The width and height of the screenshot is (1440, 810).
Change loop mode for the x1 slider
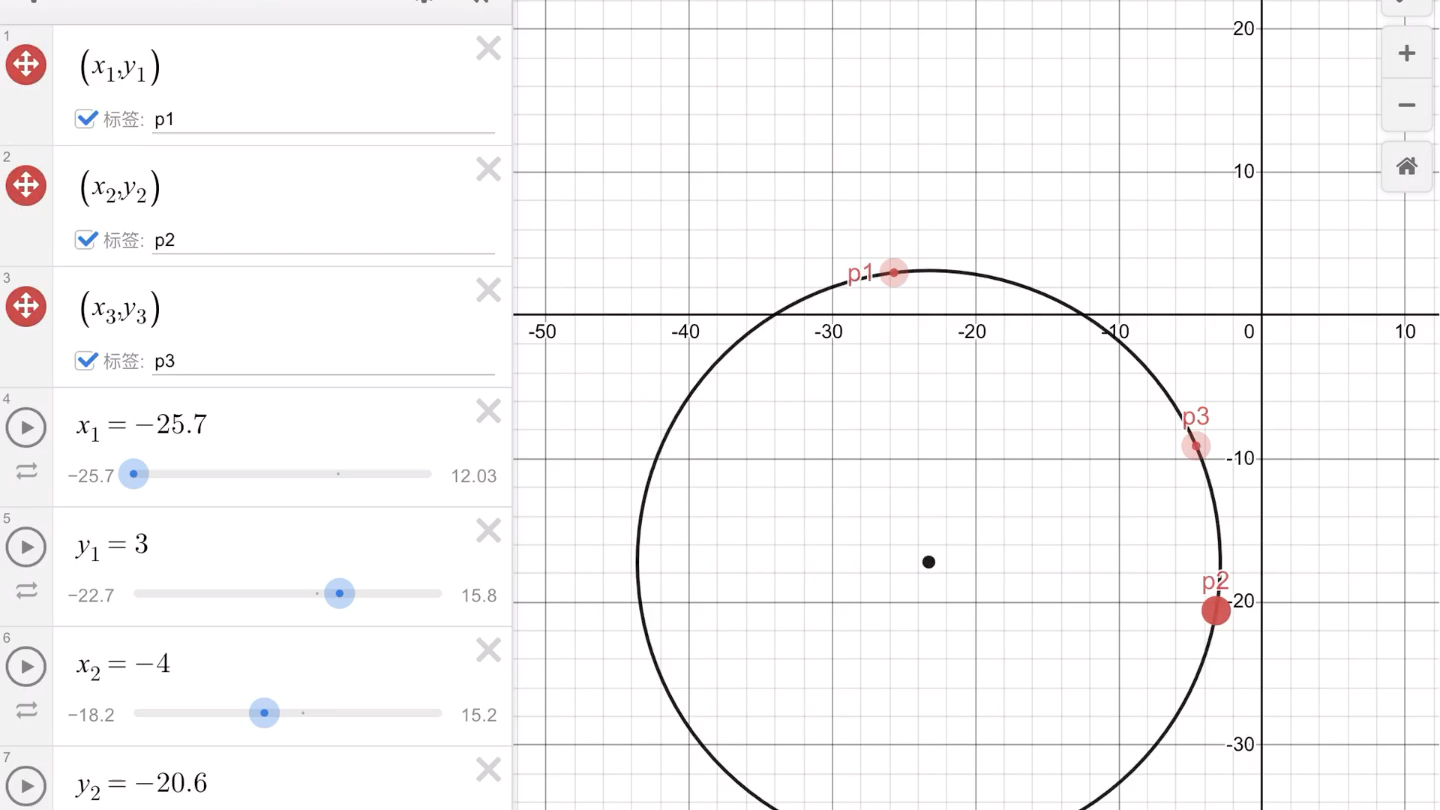coord(26,471)
